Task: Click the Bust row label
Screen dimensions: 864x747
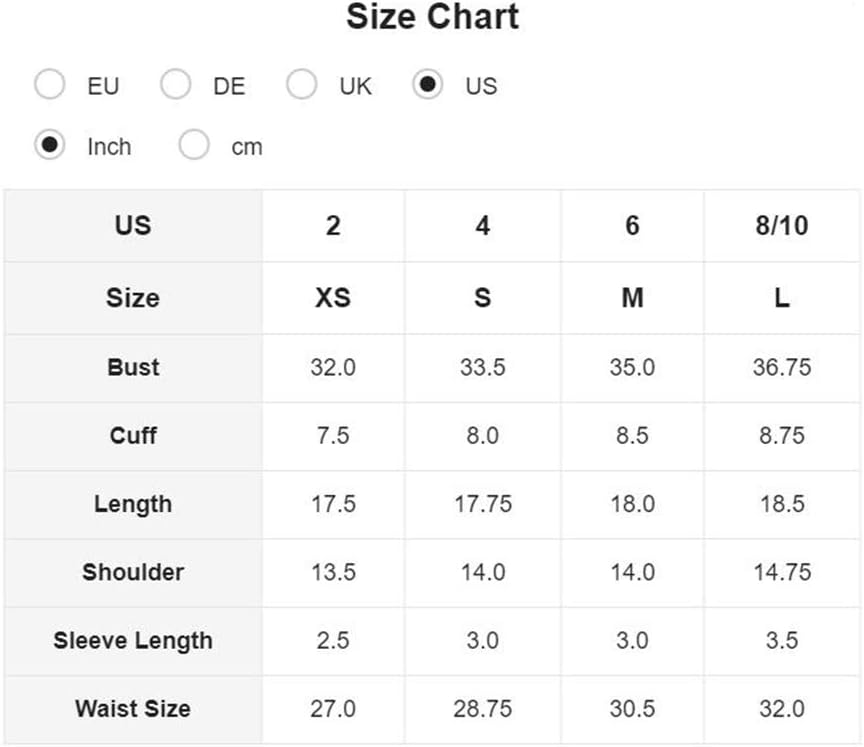Action: coord(133,367)
